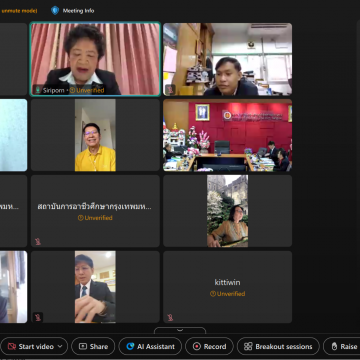Select the woman with castle background tile

pyautogui.click(x=228, y=211)
